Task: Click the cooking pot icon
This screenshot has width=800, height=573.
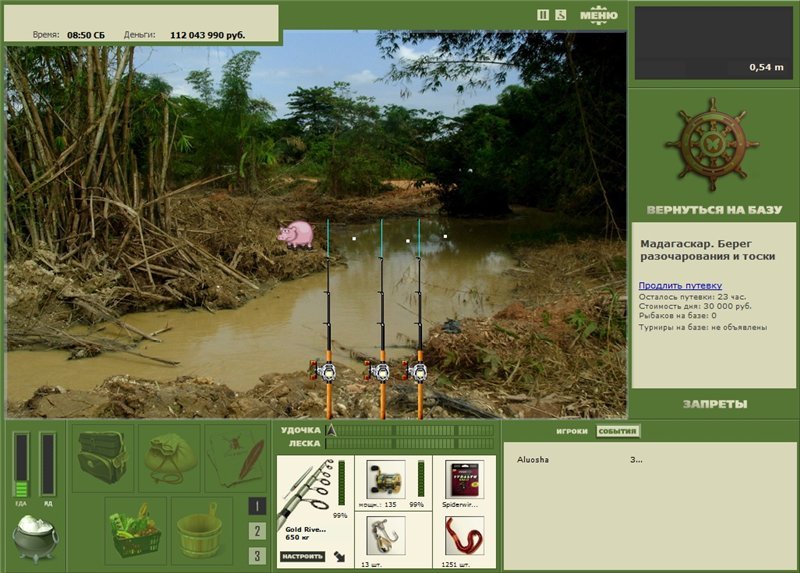Action: [x=35, y=538]
